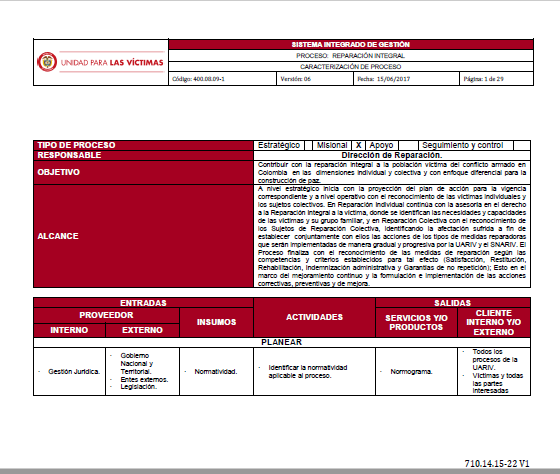Screen dimensions: 560x474
Task: Select the 'Apoyo' process type cell
Action: click(x=381, y=145)
